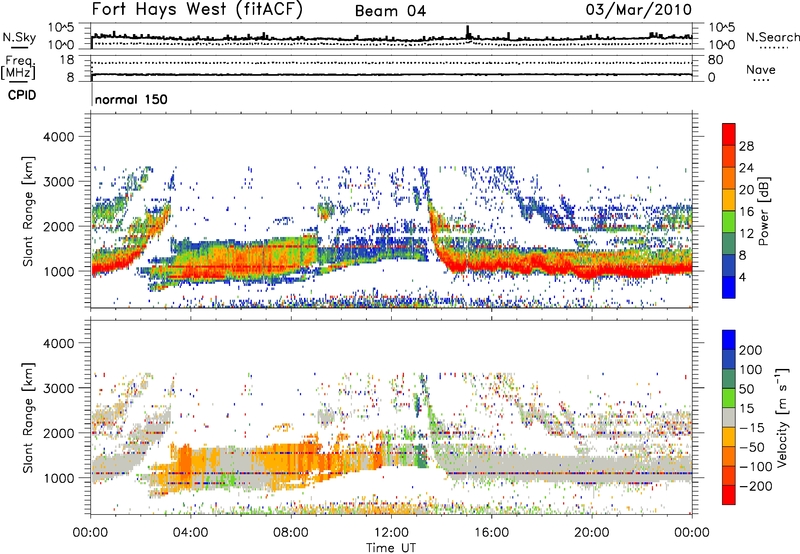Click the gray segment of Velocity color bar
This screenshot has height=554, width=800.
(x=729, y=417)
